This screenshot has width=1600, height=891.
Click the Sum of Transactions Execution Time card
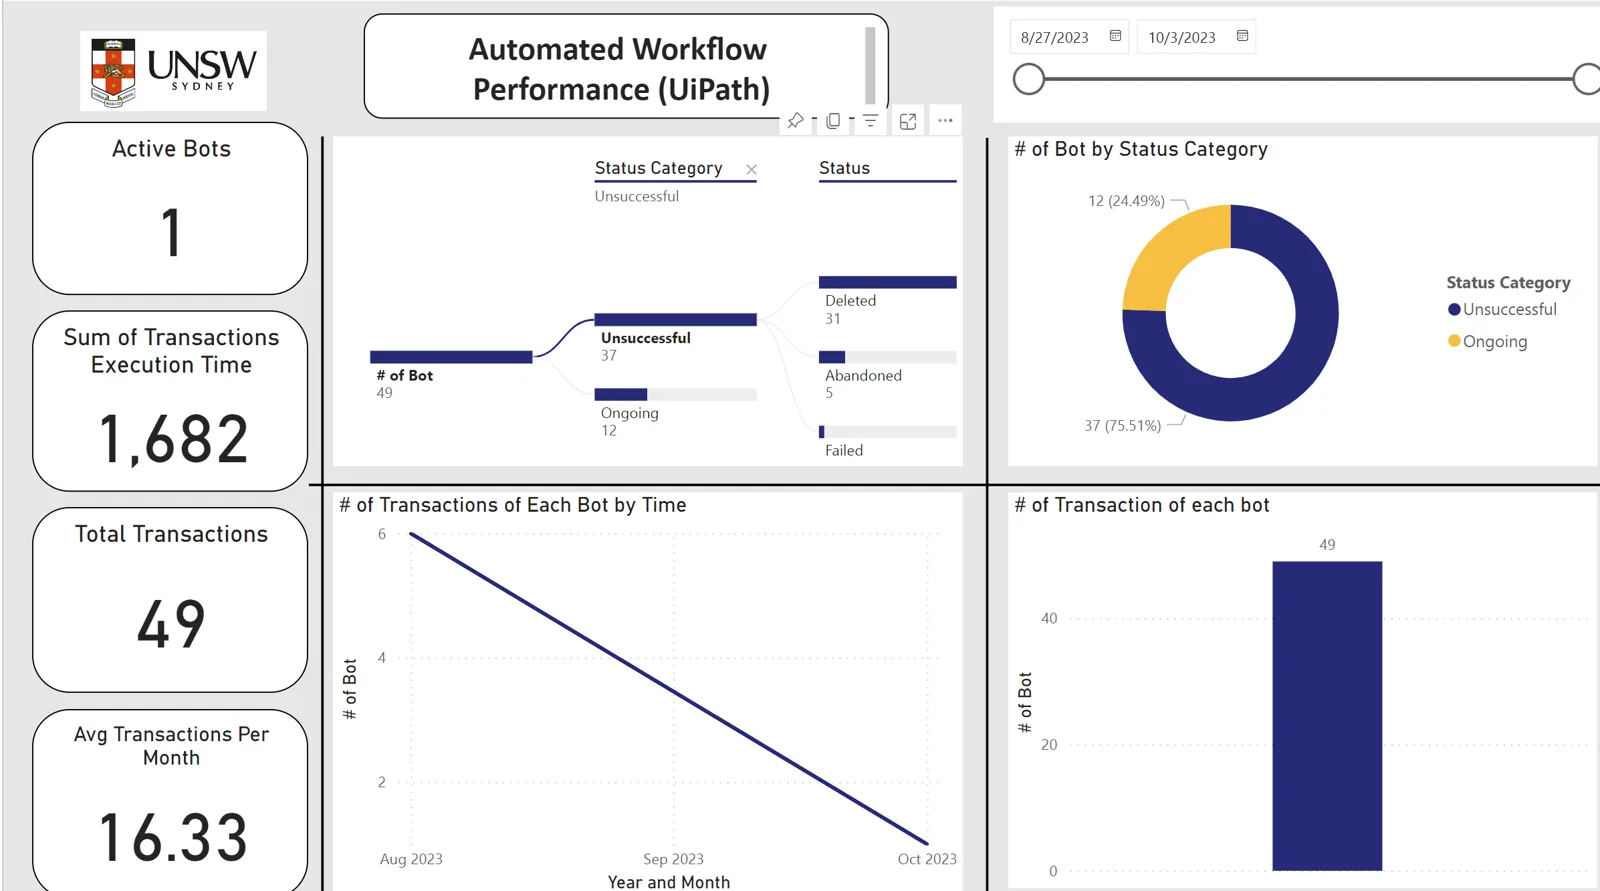click(x=170, y=401)
